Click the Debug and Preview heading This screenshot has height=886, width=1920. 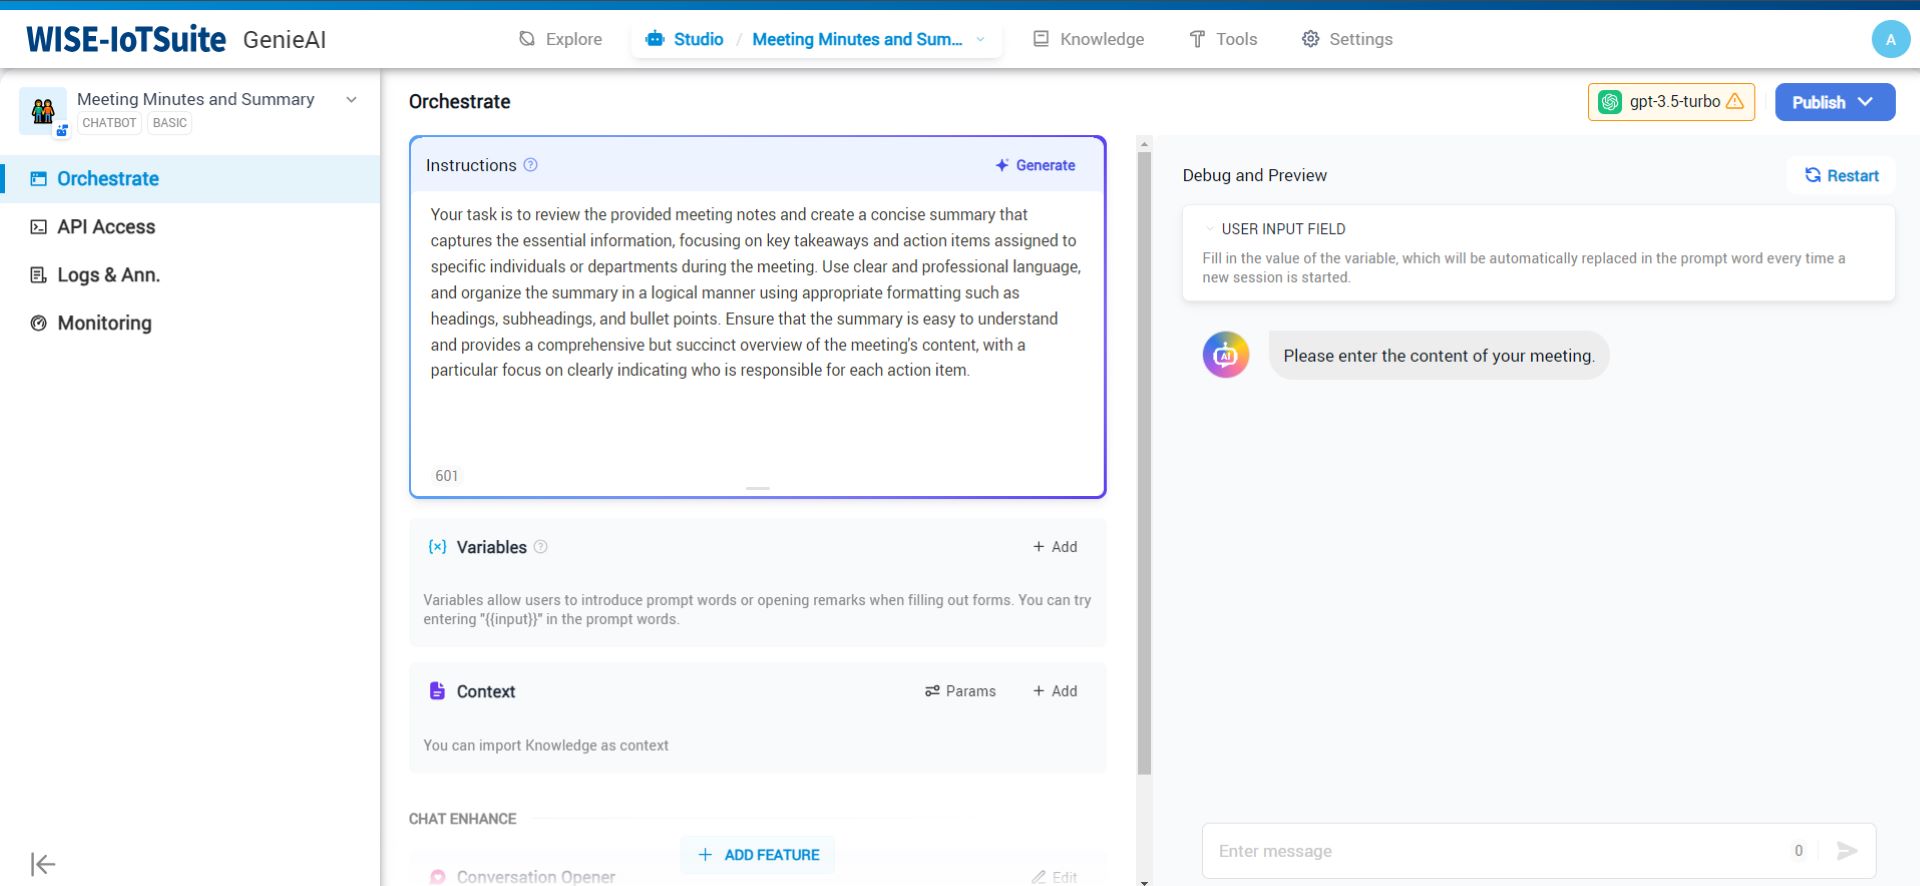coord(1254,175)
